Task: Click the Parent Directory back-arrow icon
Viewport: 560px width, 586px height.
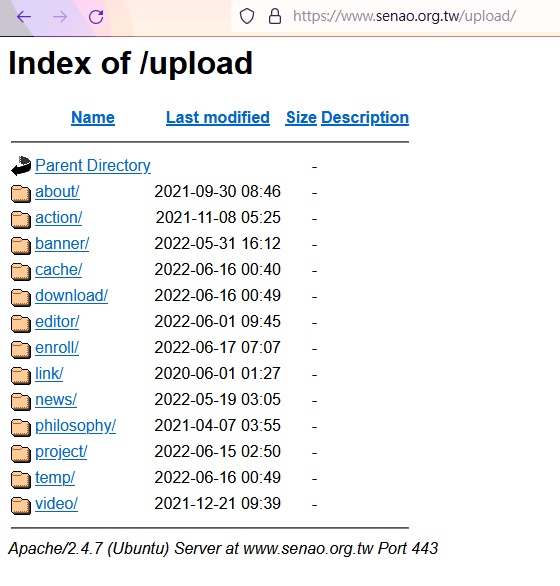Action: [21, 166]
